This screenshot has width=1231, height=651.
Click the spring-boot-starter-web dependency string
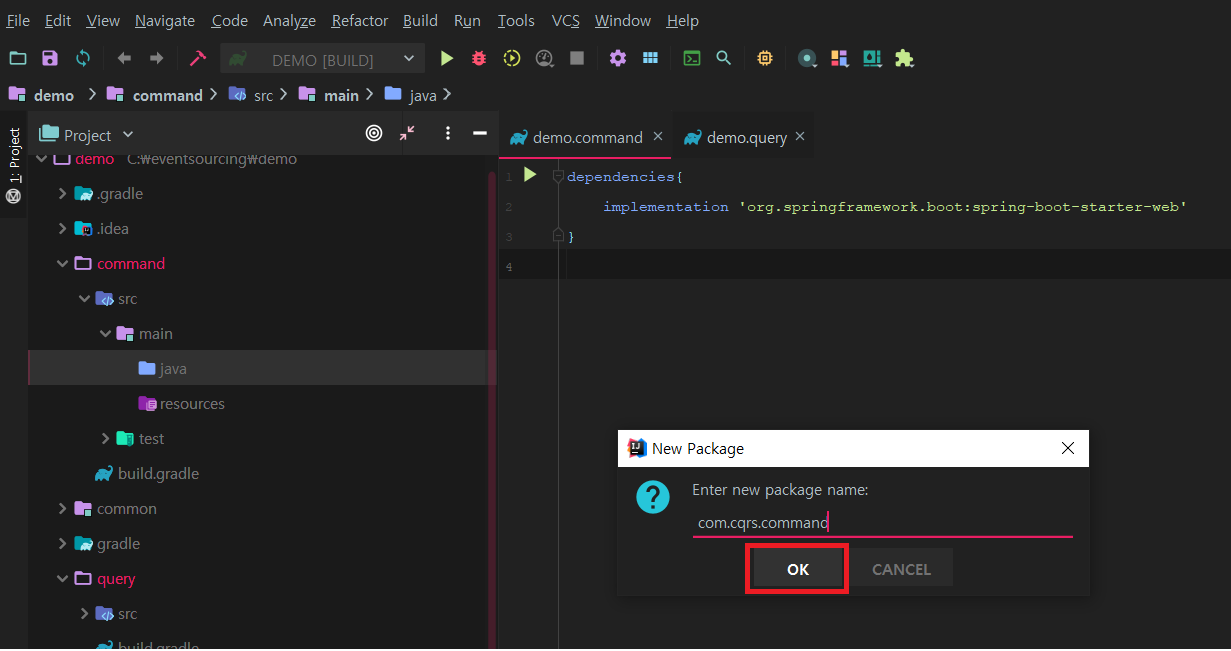pyautogui.click(x=961, y=207)
